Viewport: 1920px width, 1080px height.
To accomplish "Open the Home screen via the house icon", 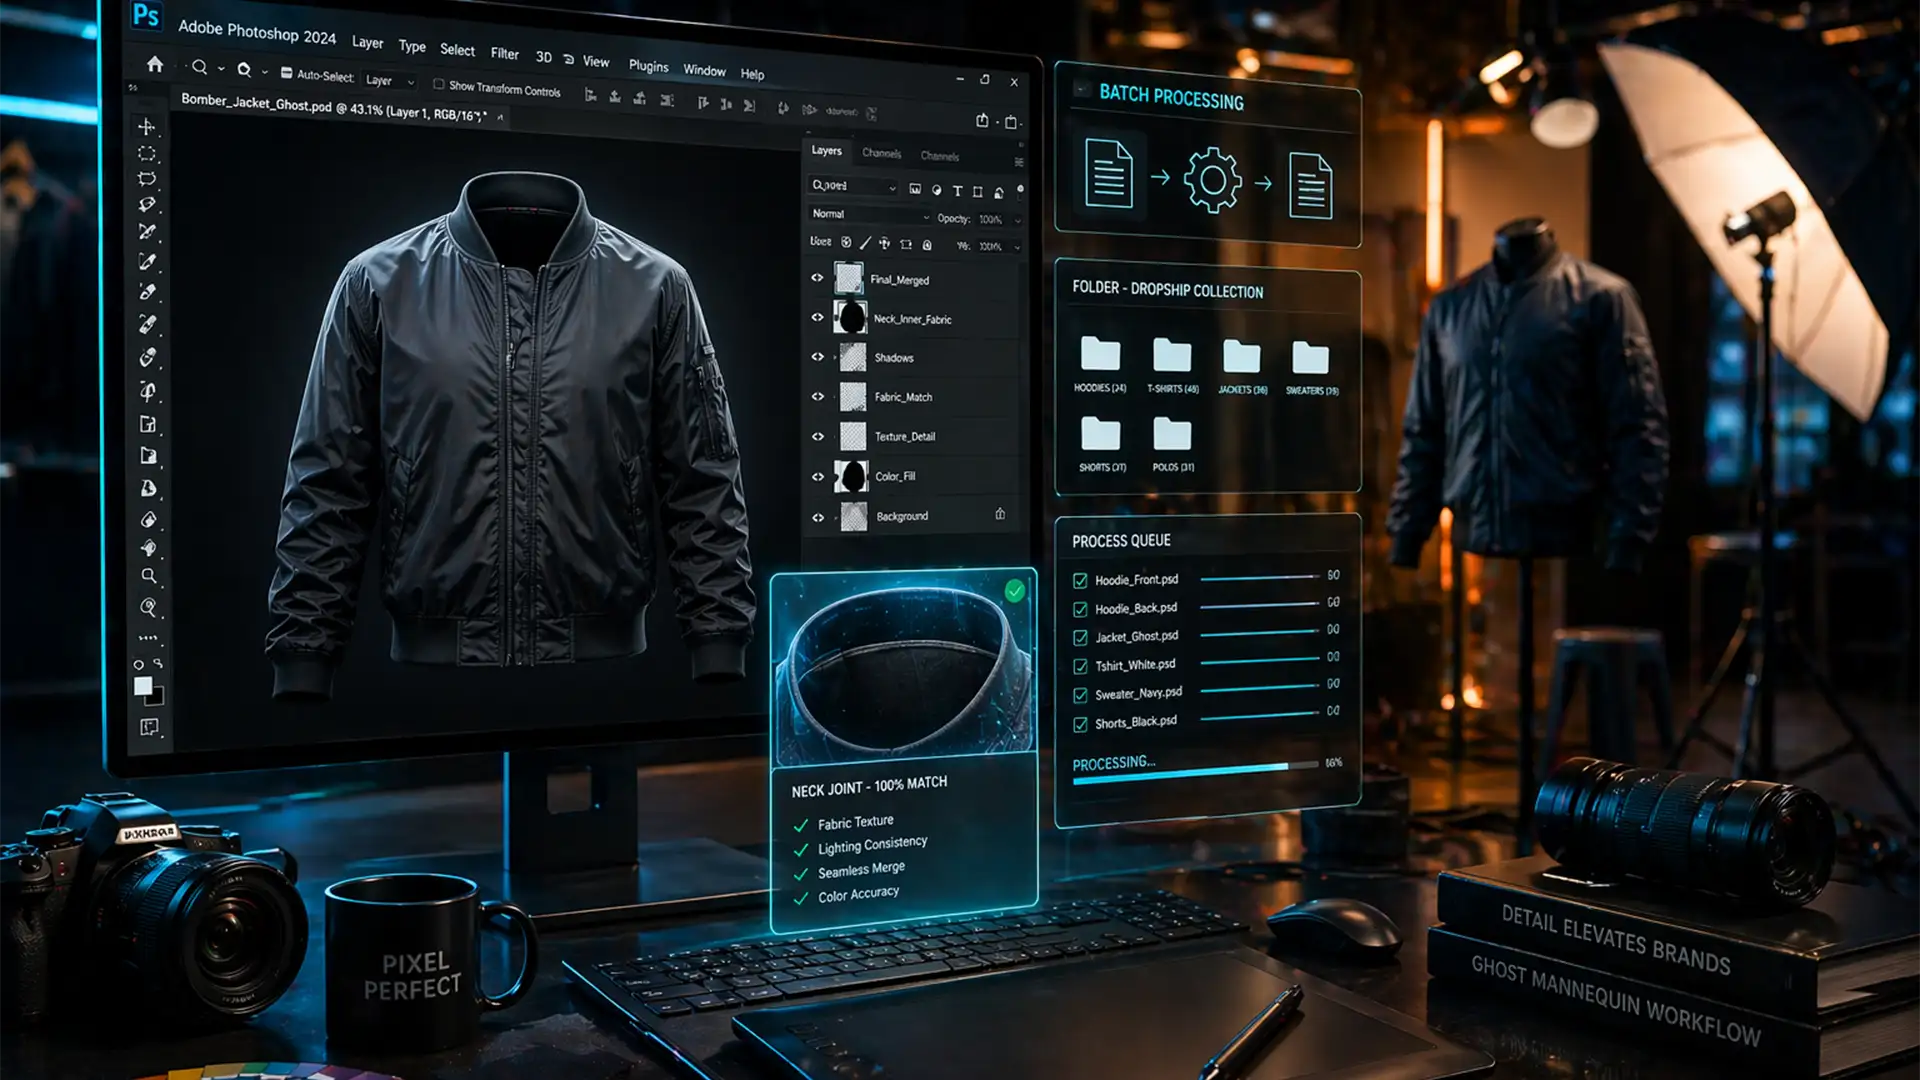I will pyautogui.click(x=154, y=64).
